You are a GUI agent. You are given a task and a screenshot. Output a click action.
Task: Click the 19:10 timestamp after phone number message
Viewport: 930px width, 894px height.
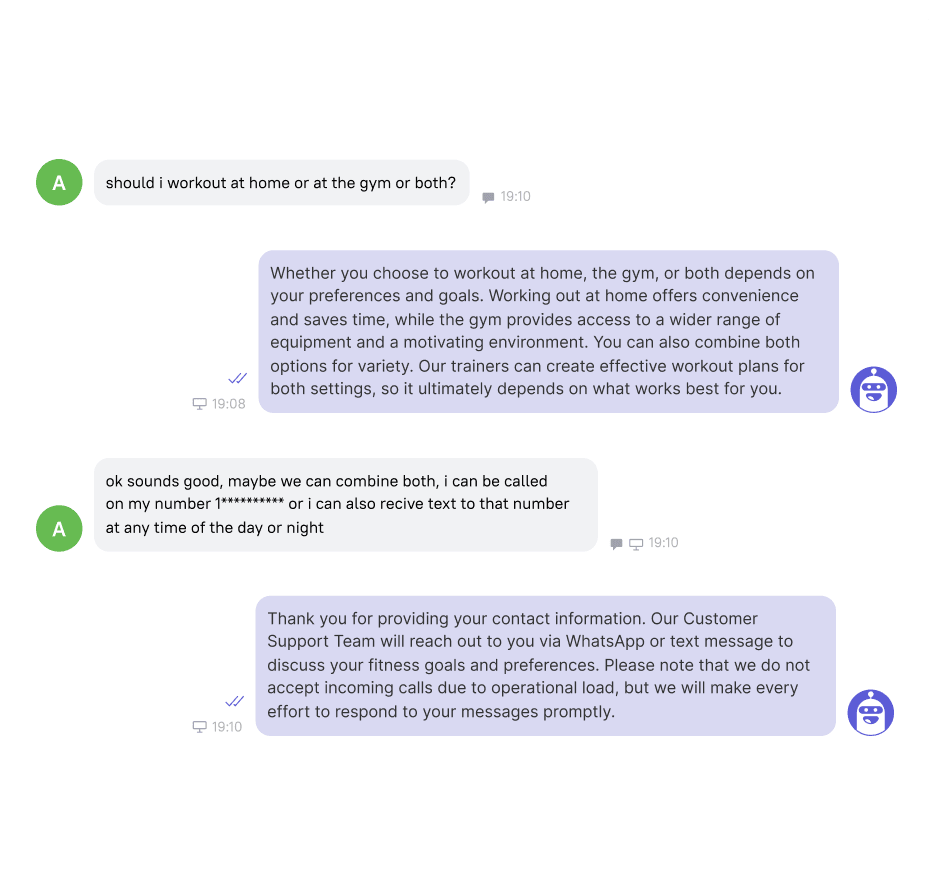[x=663, y=543]
